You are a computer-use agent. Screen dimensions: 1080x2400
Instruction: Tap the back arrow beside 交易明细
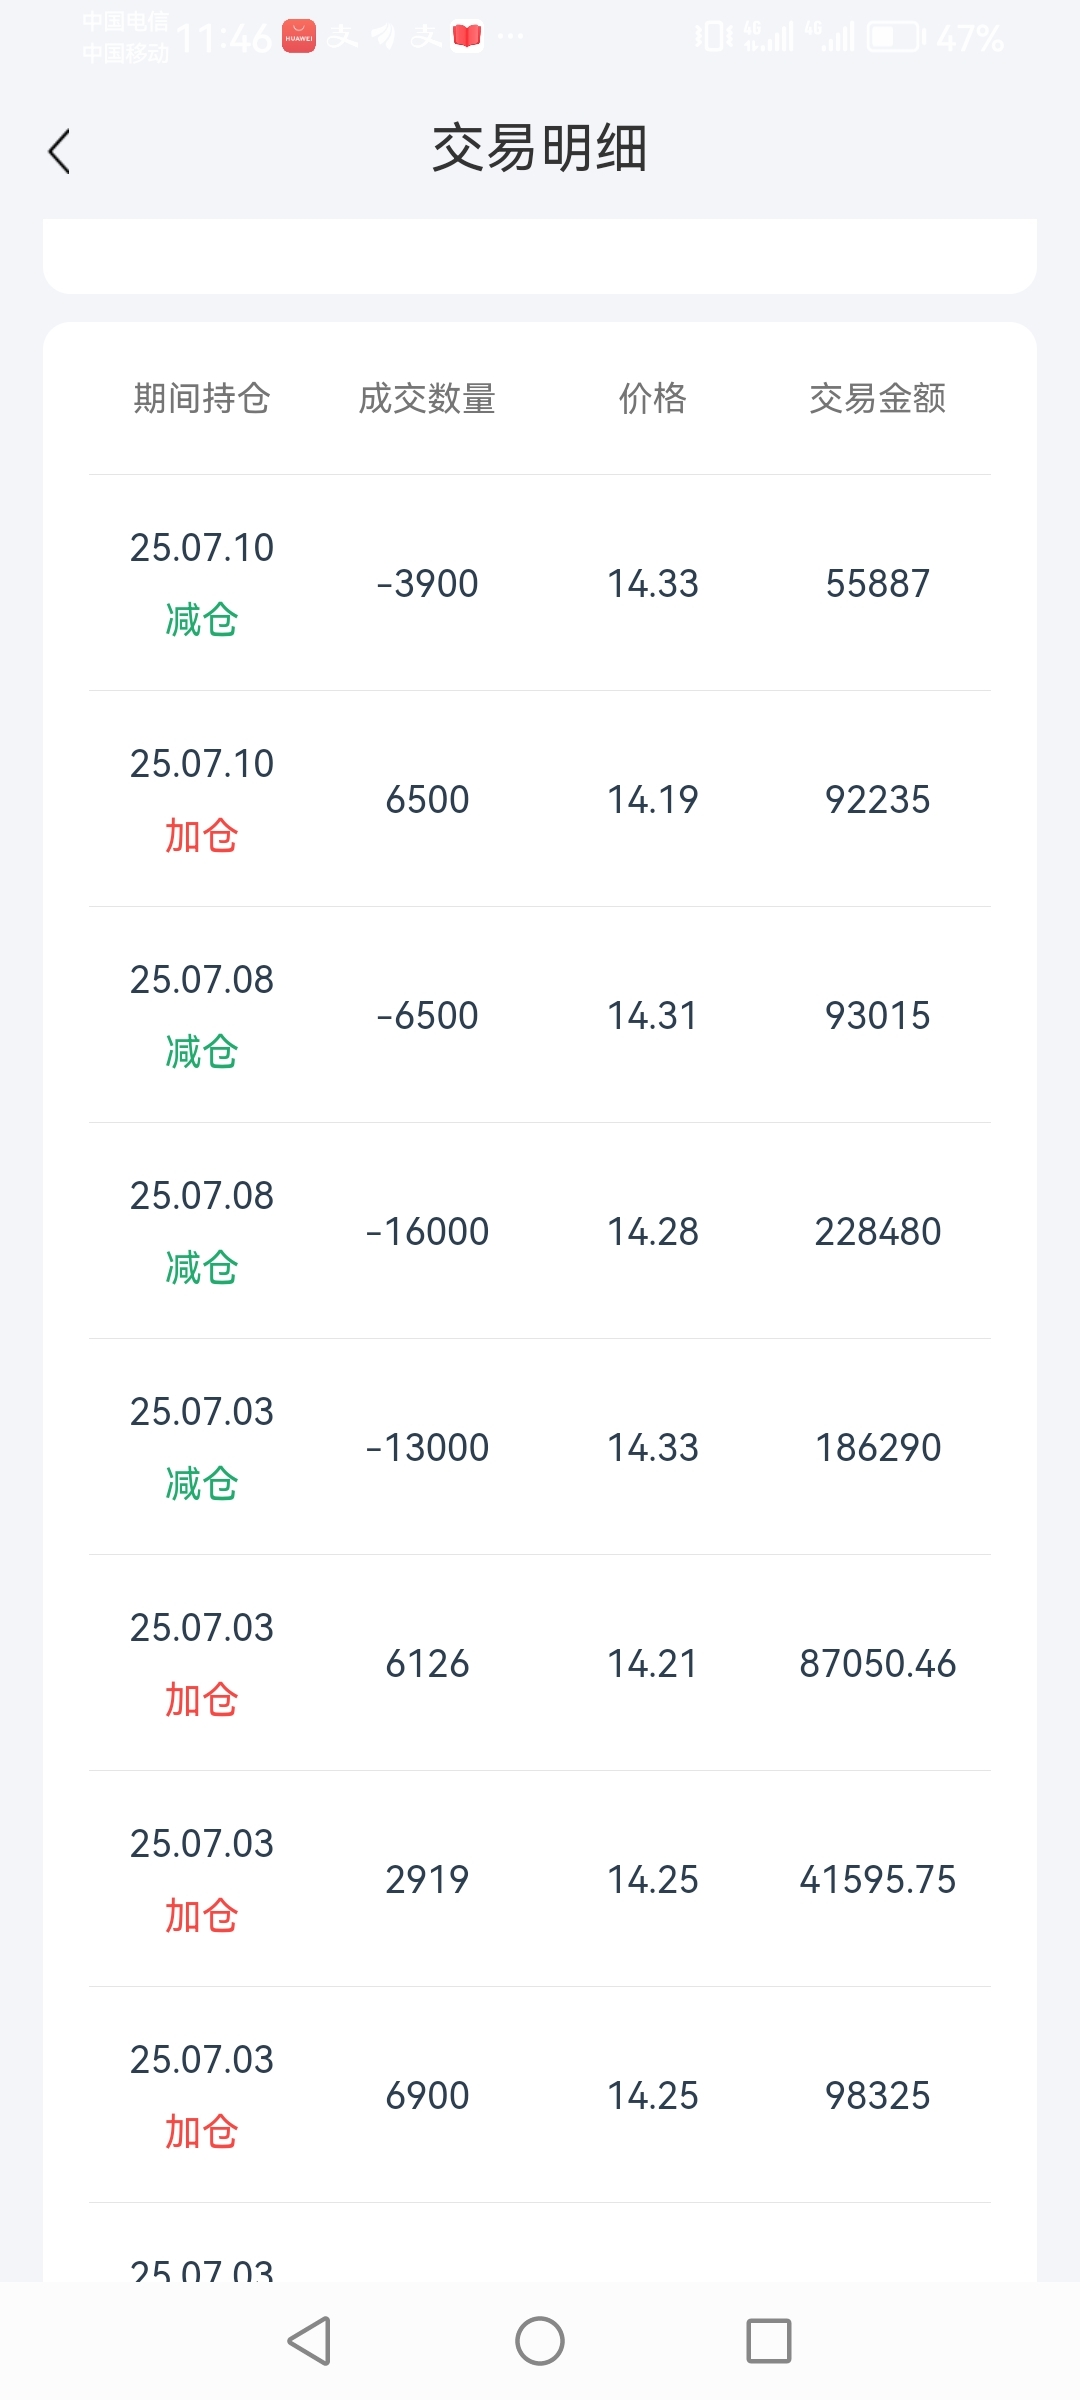(x=59, y=151)
